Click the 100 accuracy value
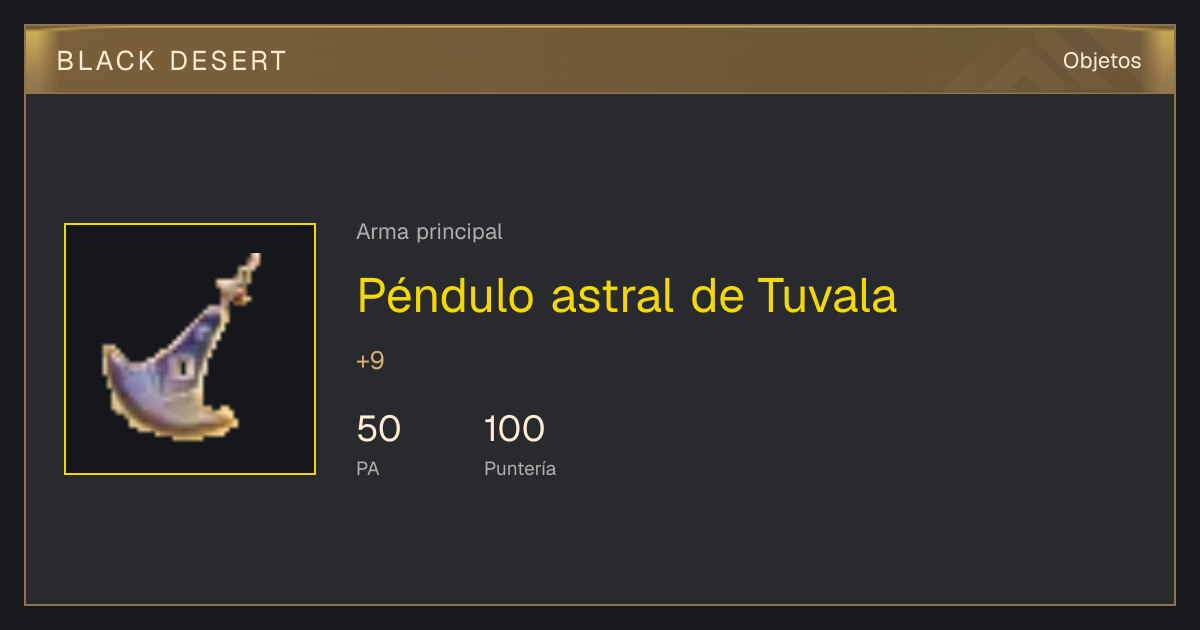The height and width of the screenshot is (630, 1200). coord(514,429)
